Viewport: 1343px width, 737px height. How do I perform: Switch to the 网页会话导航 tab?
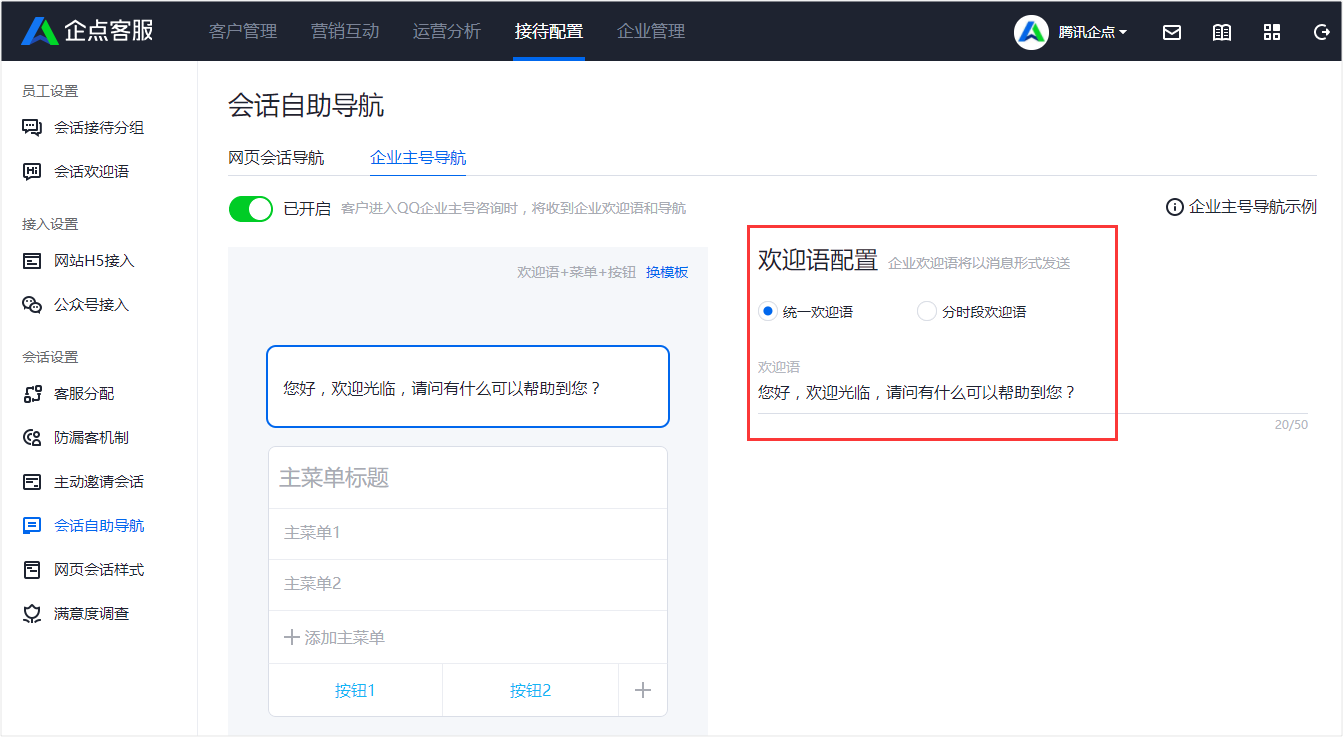pyautogui.click(x=276, y=158)
